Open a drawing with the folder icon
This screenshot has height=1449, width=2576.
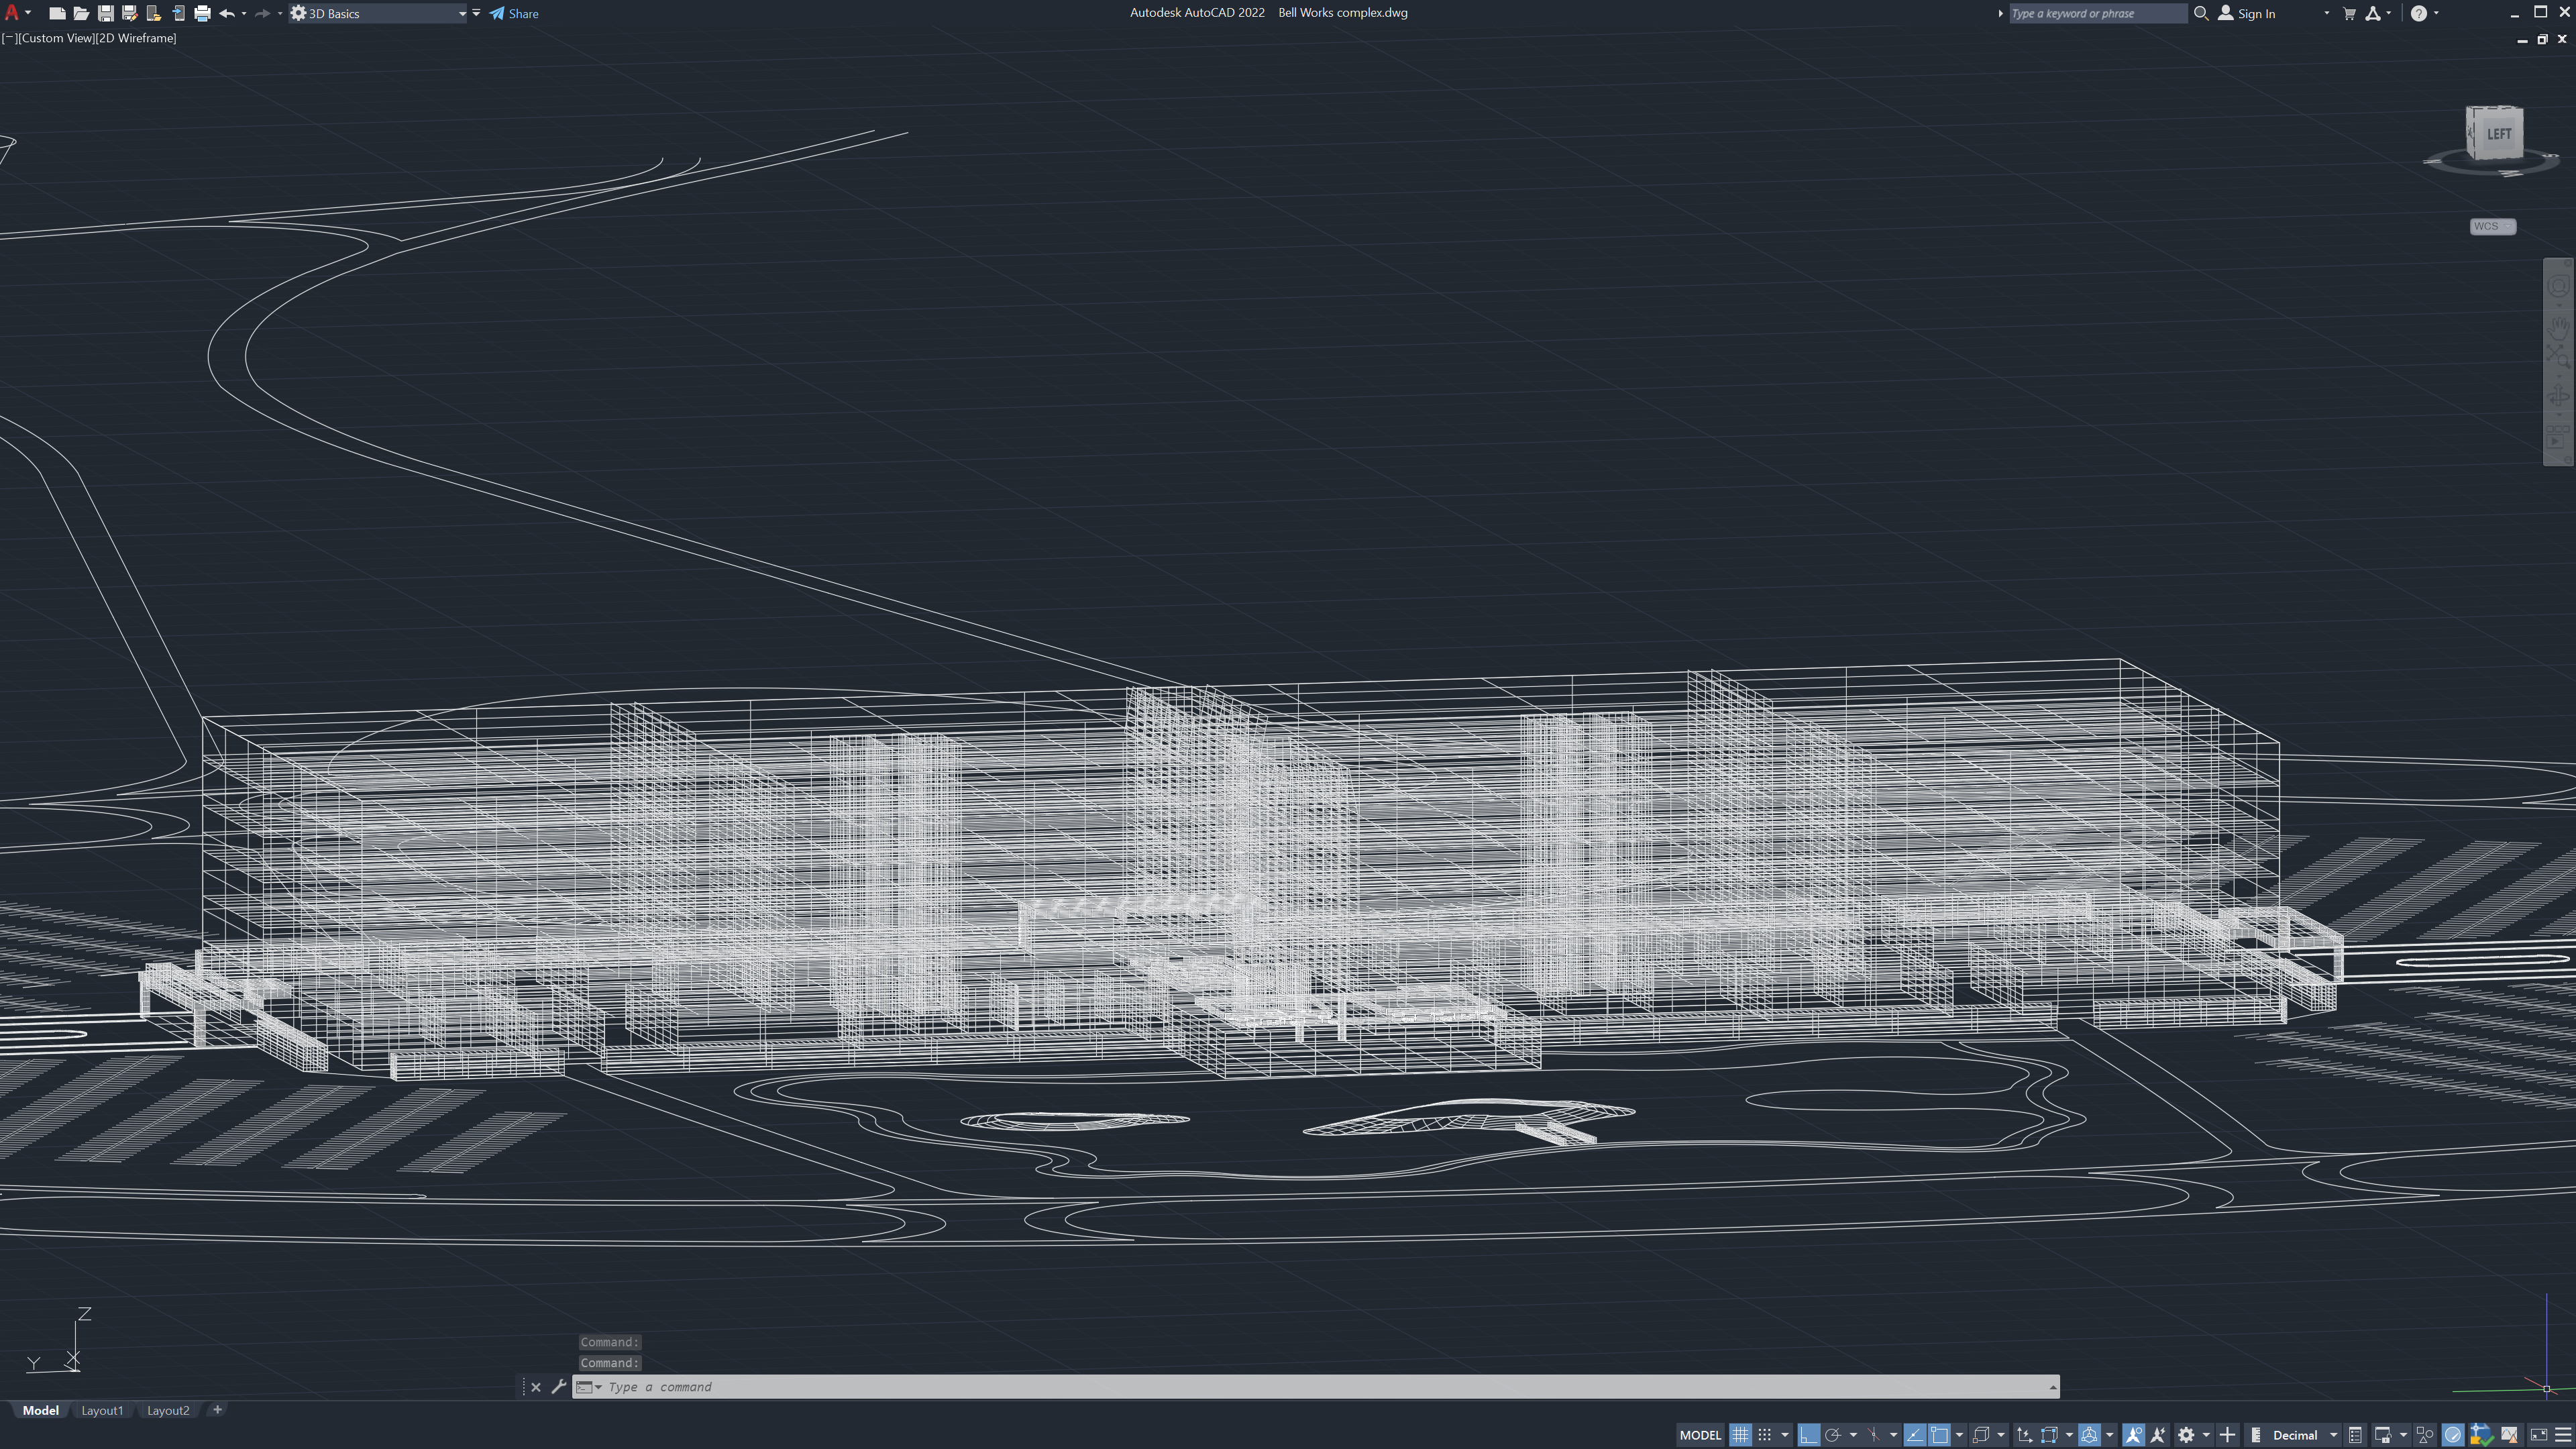click(81, 13)
